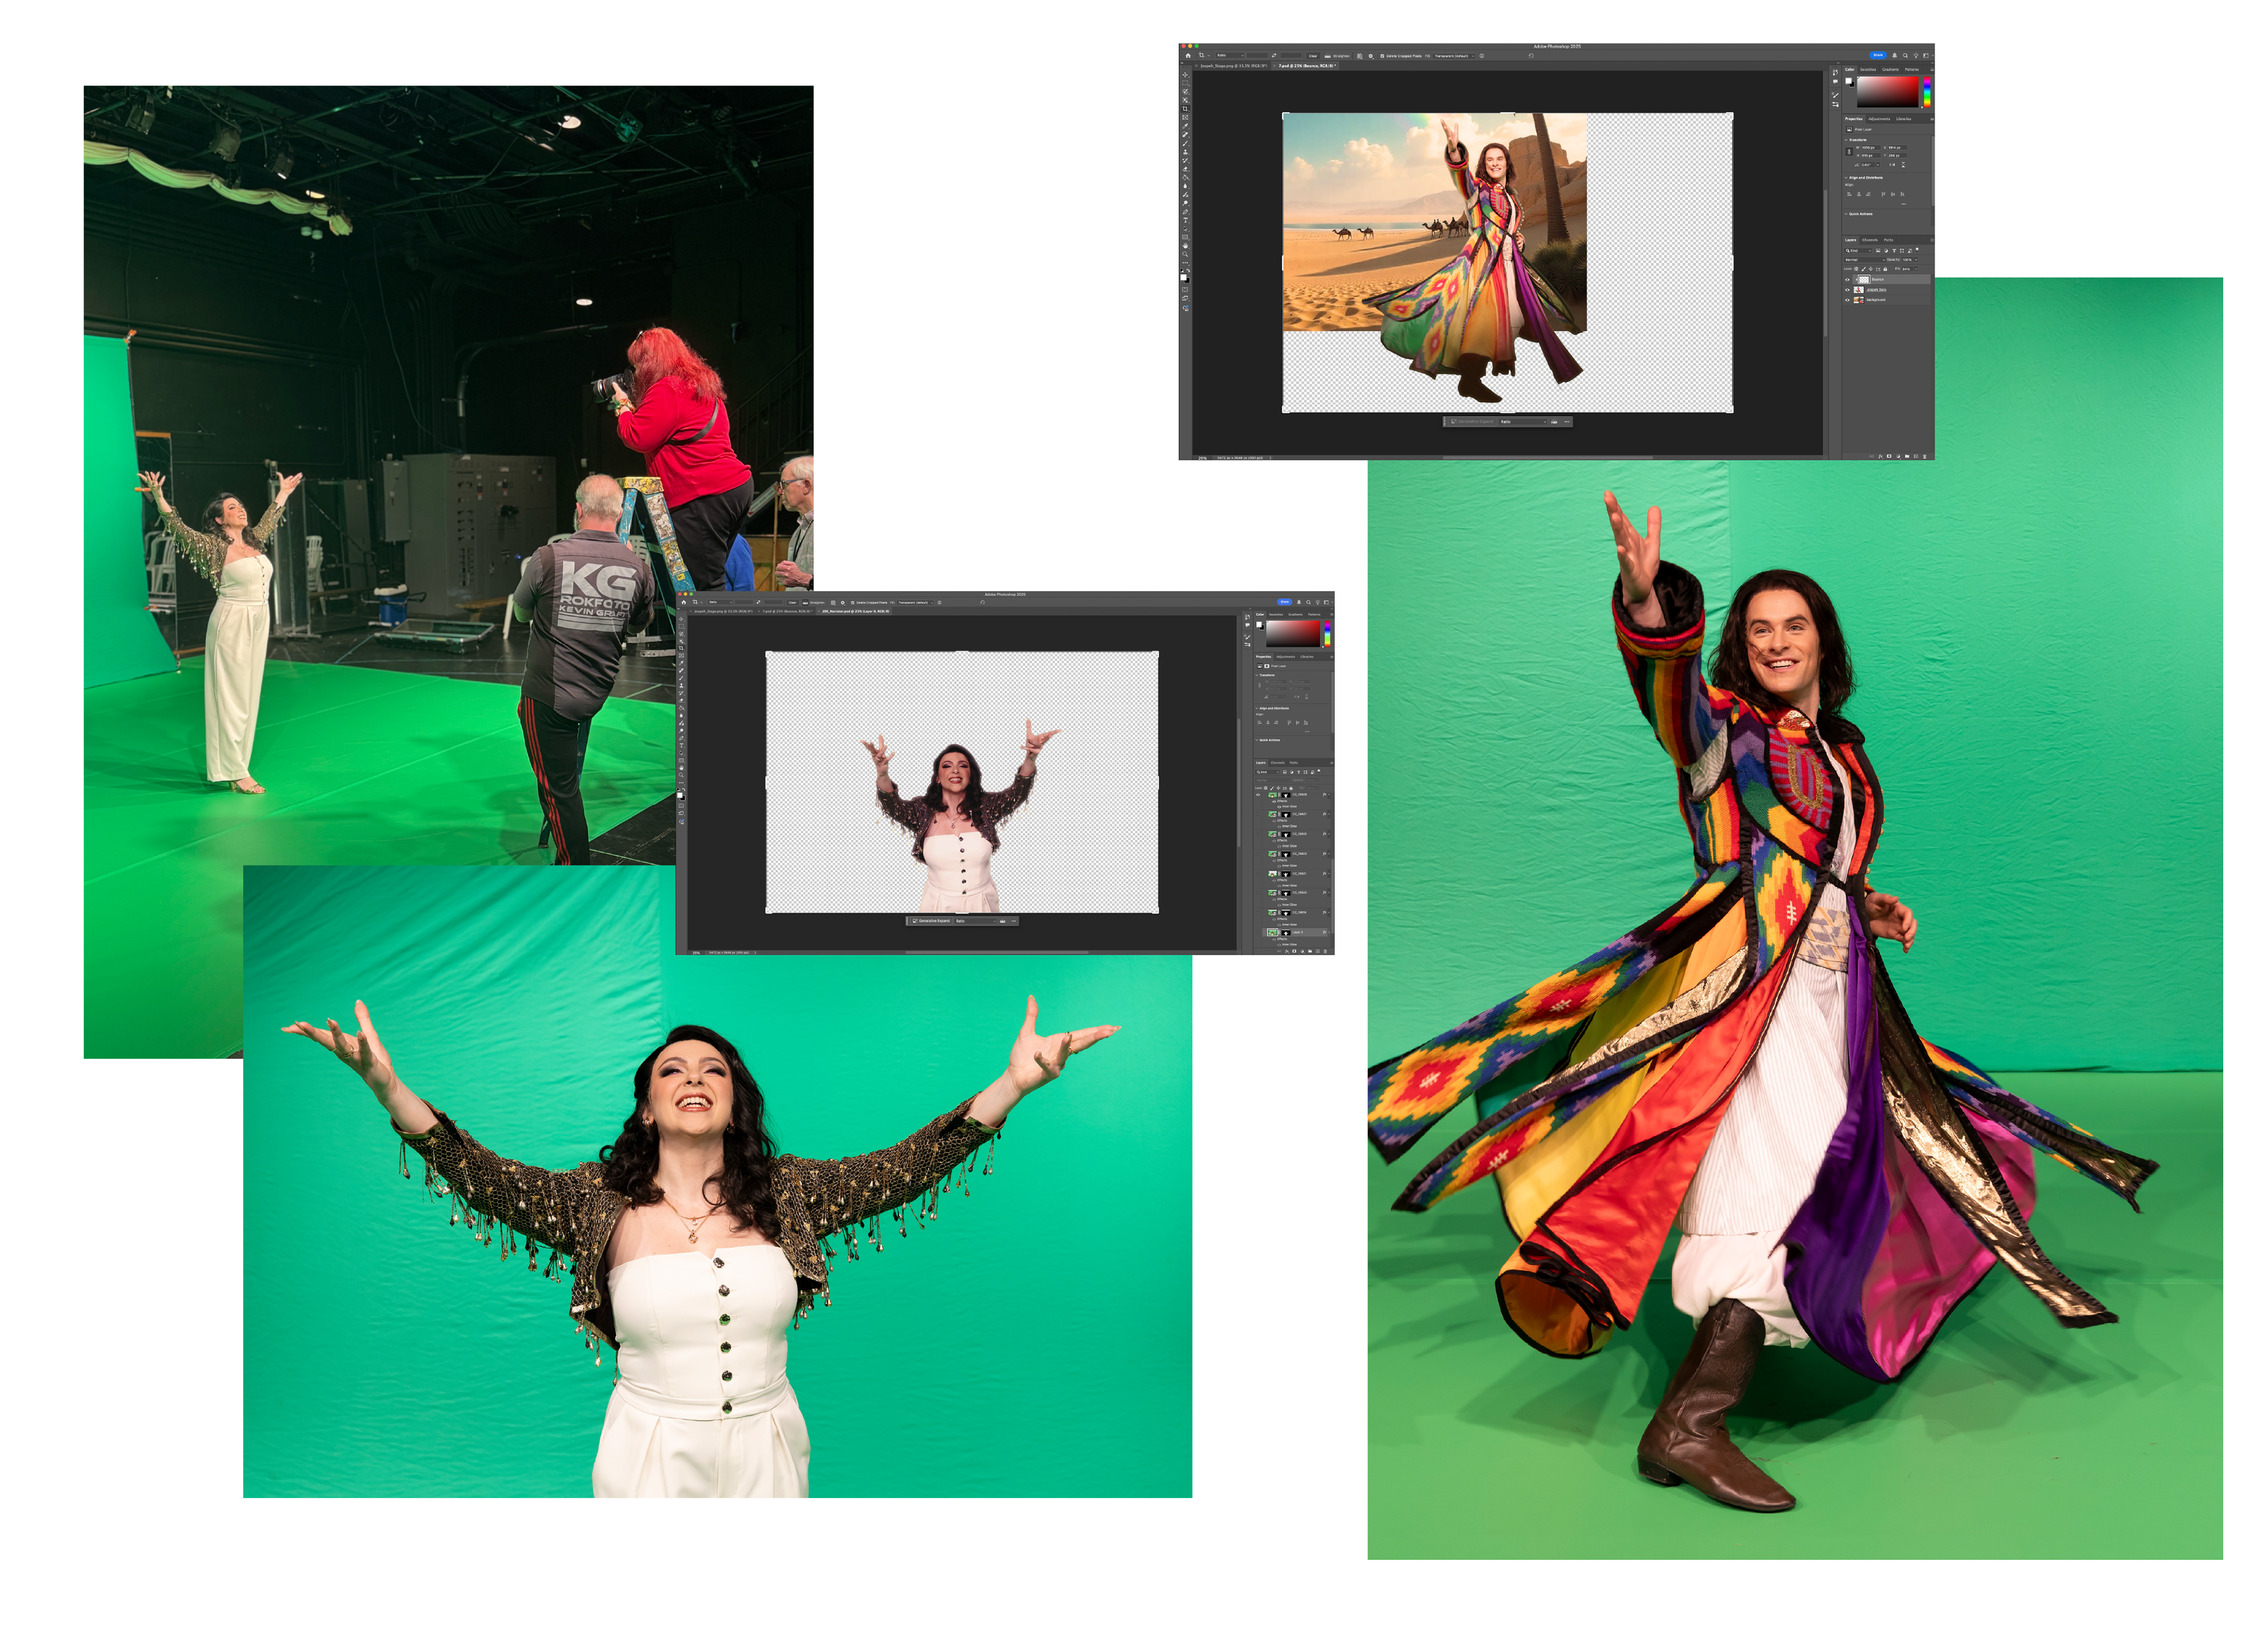Pick the Type tool in upper Photoshop window
This screenshot has height=1625, width=2268.
pos(1185,220)
